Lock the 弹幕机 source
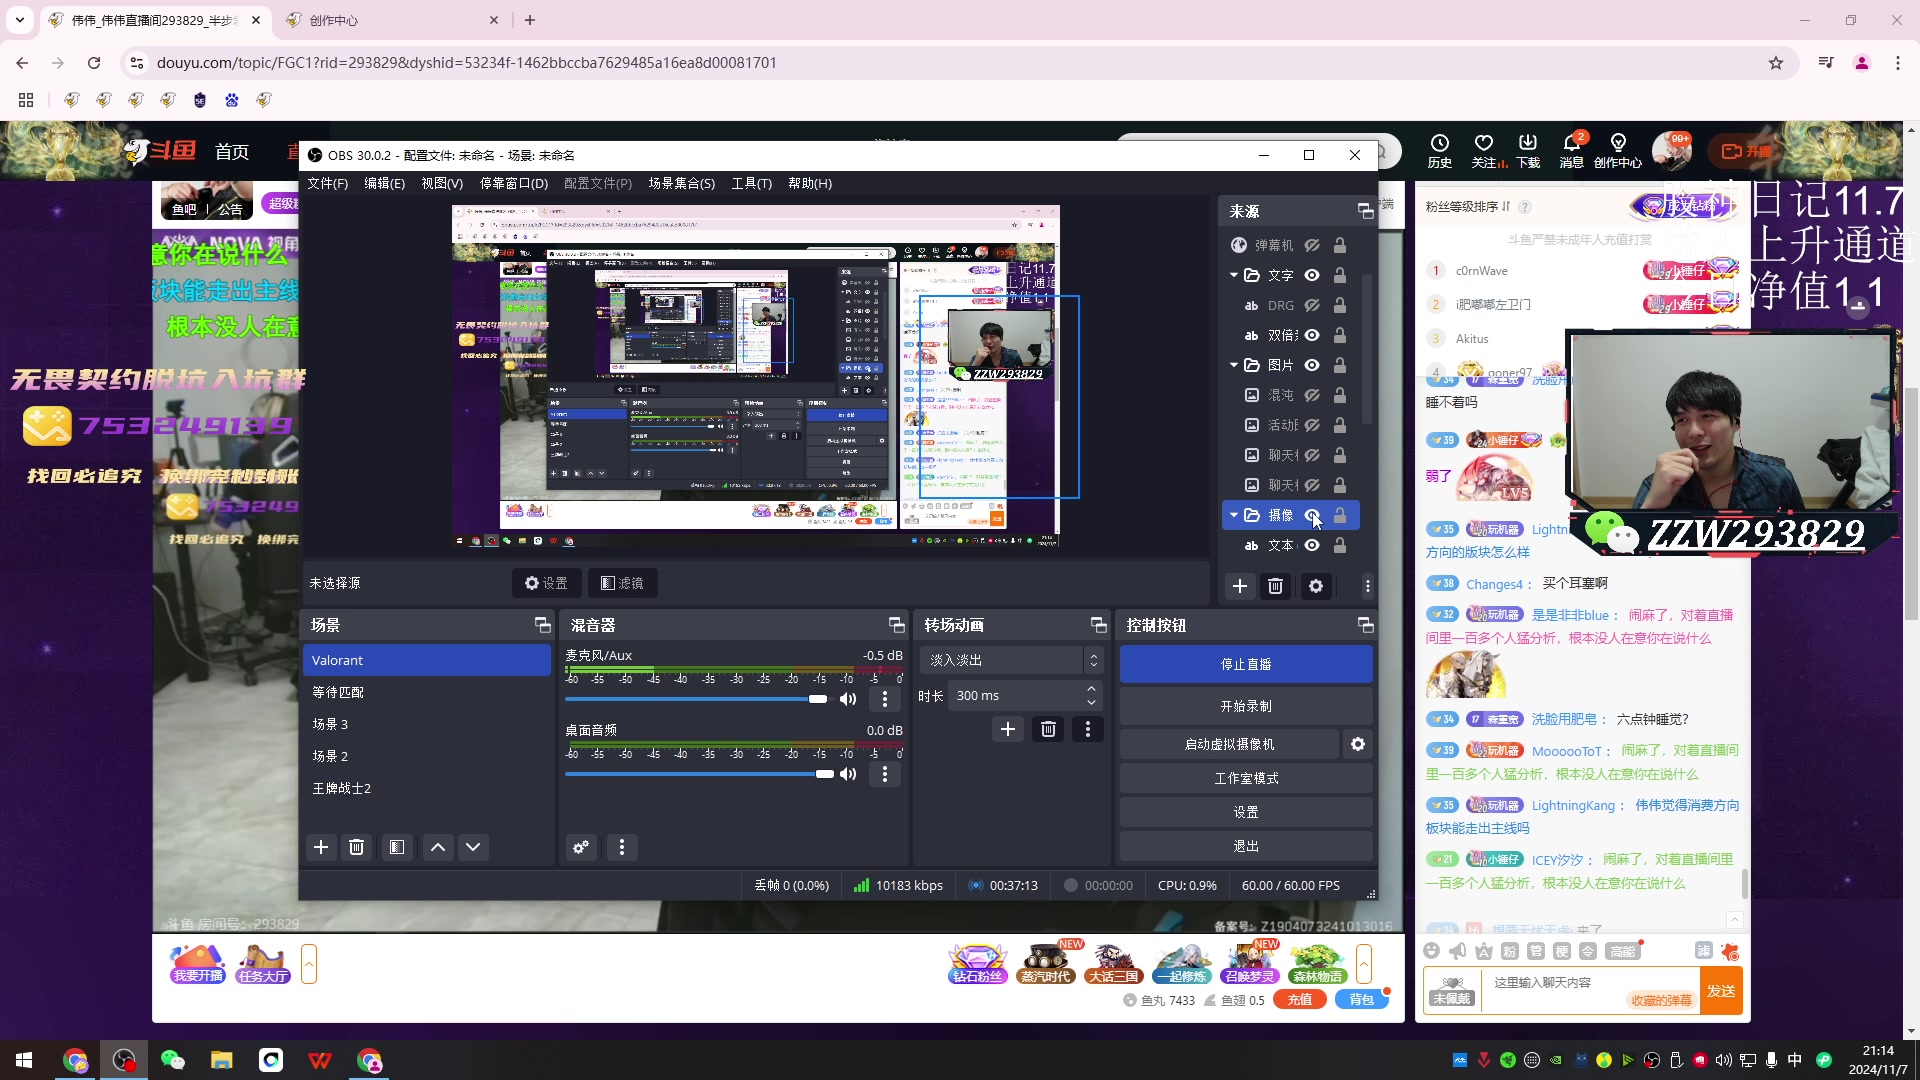Viewport: 1920px width, 1080px height. (x=1340, y=245)
